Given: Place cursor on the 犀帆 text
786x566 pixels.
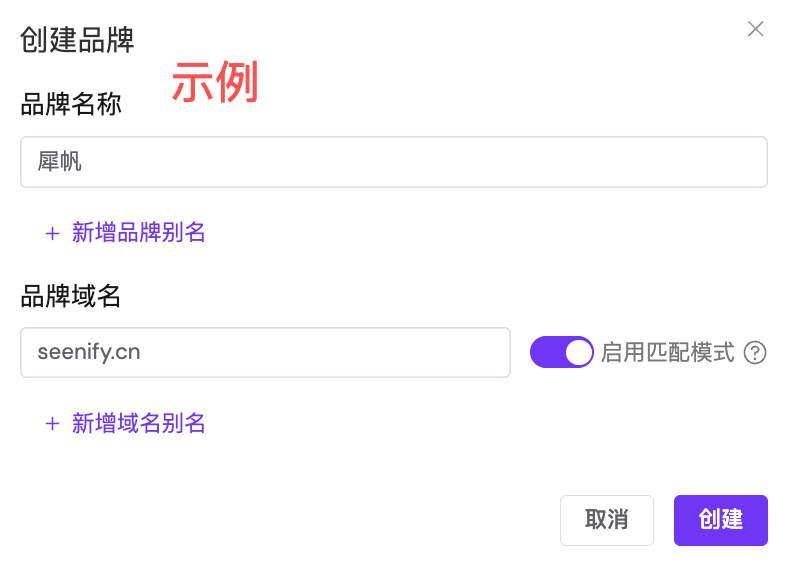Looking at the screenshot, I should tap(59, 162).
